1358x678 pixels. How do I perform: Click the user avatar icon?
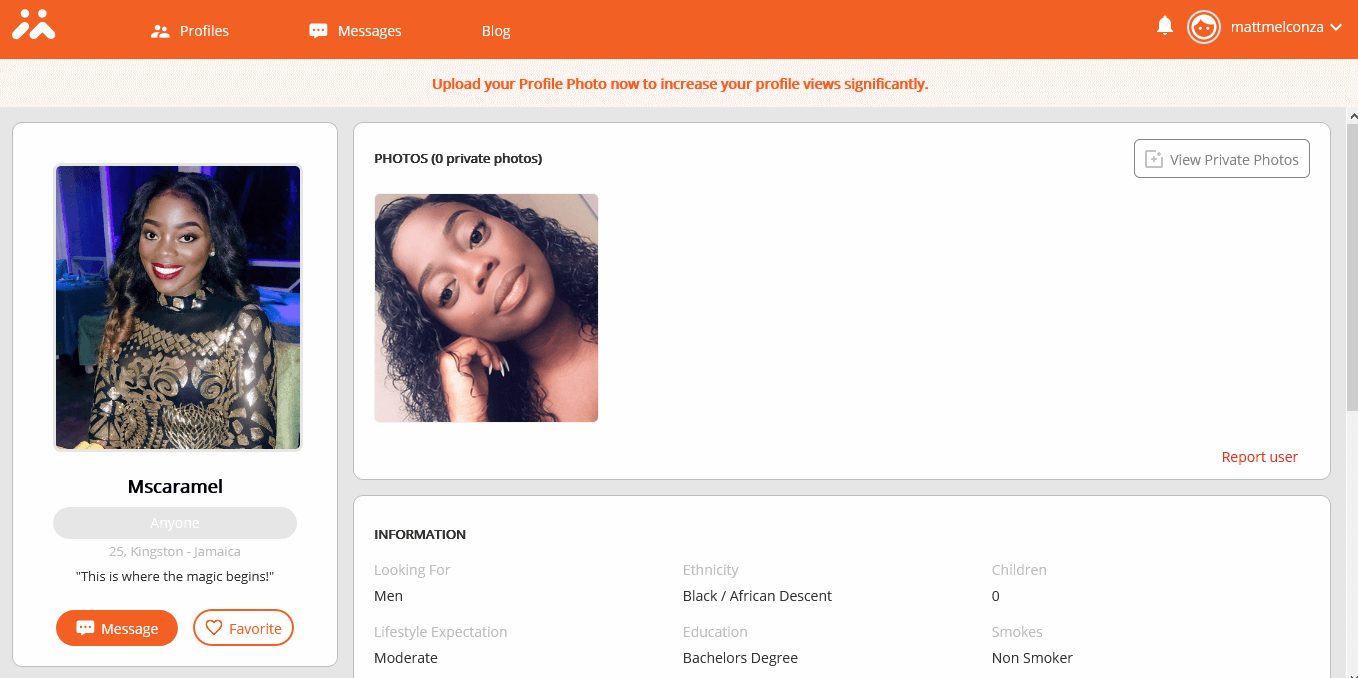pyautogui.click(x=1204, y=27)
